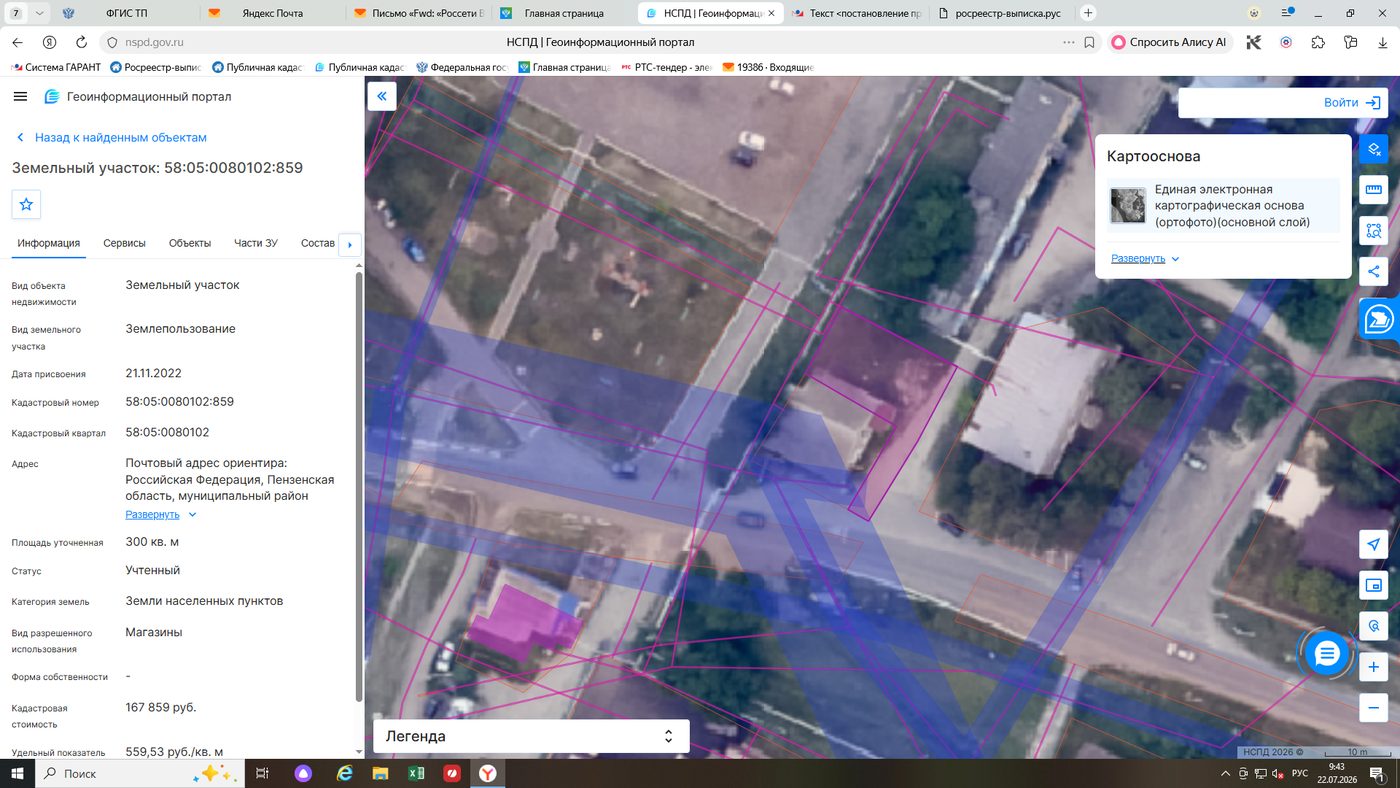Viewport: 1400px width, 788px height.
Task: Select the ортофото basemap thumbnail
Action: coord(1128,205)
